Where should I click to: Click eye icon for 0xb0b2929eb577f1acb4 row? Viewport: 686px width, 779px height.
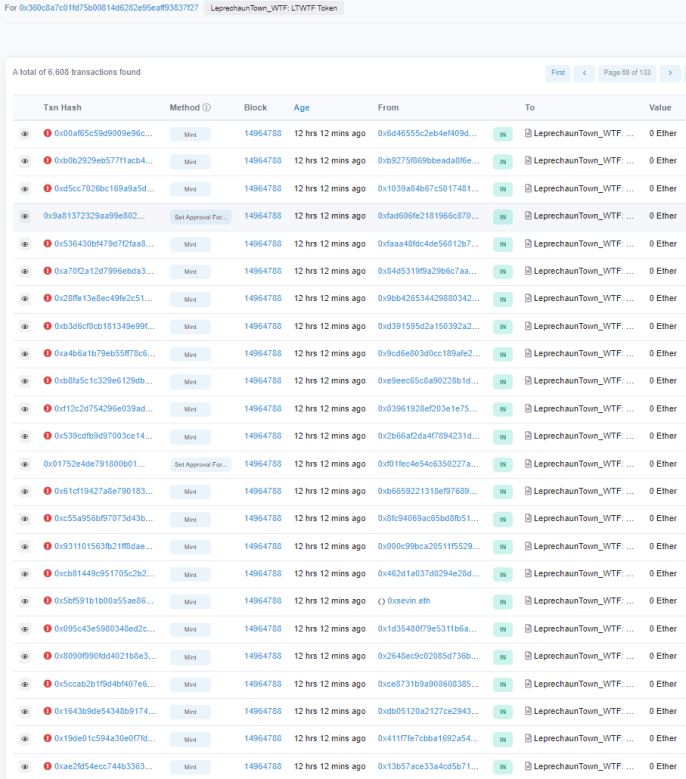(24, 161)
